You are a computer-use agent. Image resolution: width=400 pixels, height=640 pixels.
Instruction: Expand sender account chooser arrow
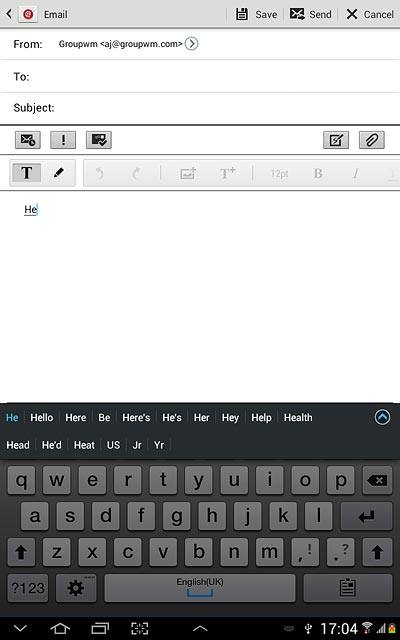click(191, 44)
